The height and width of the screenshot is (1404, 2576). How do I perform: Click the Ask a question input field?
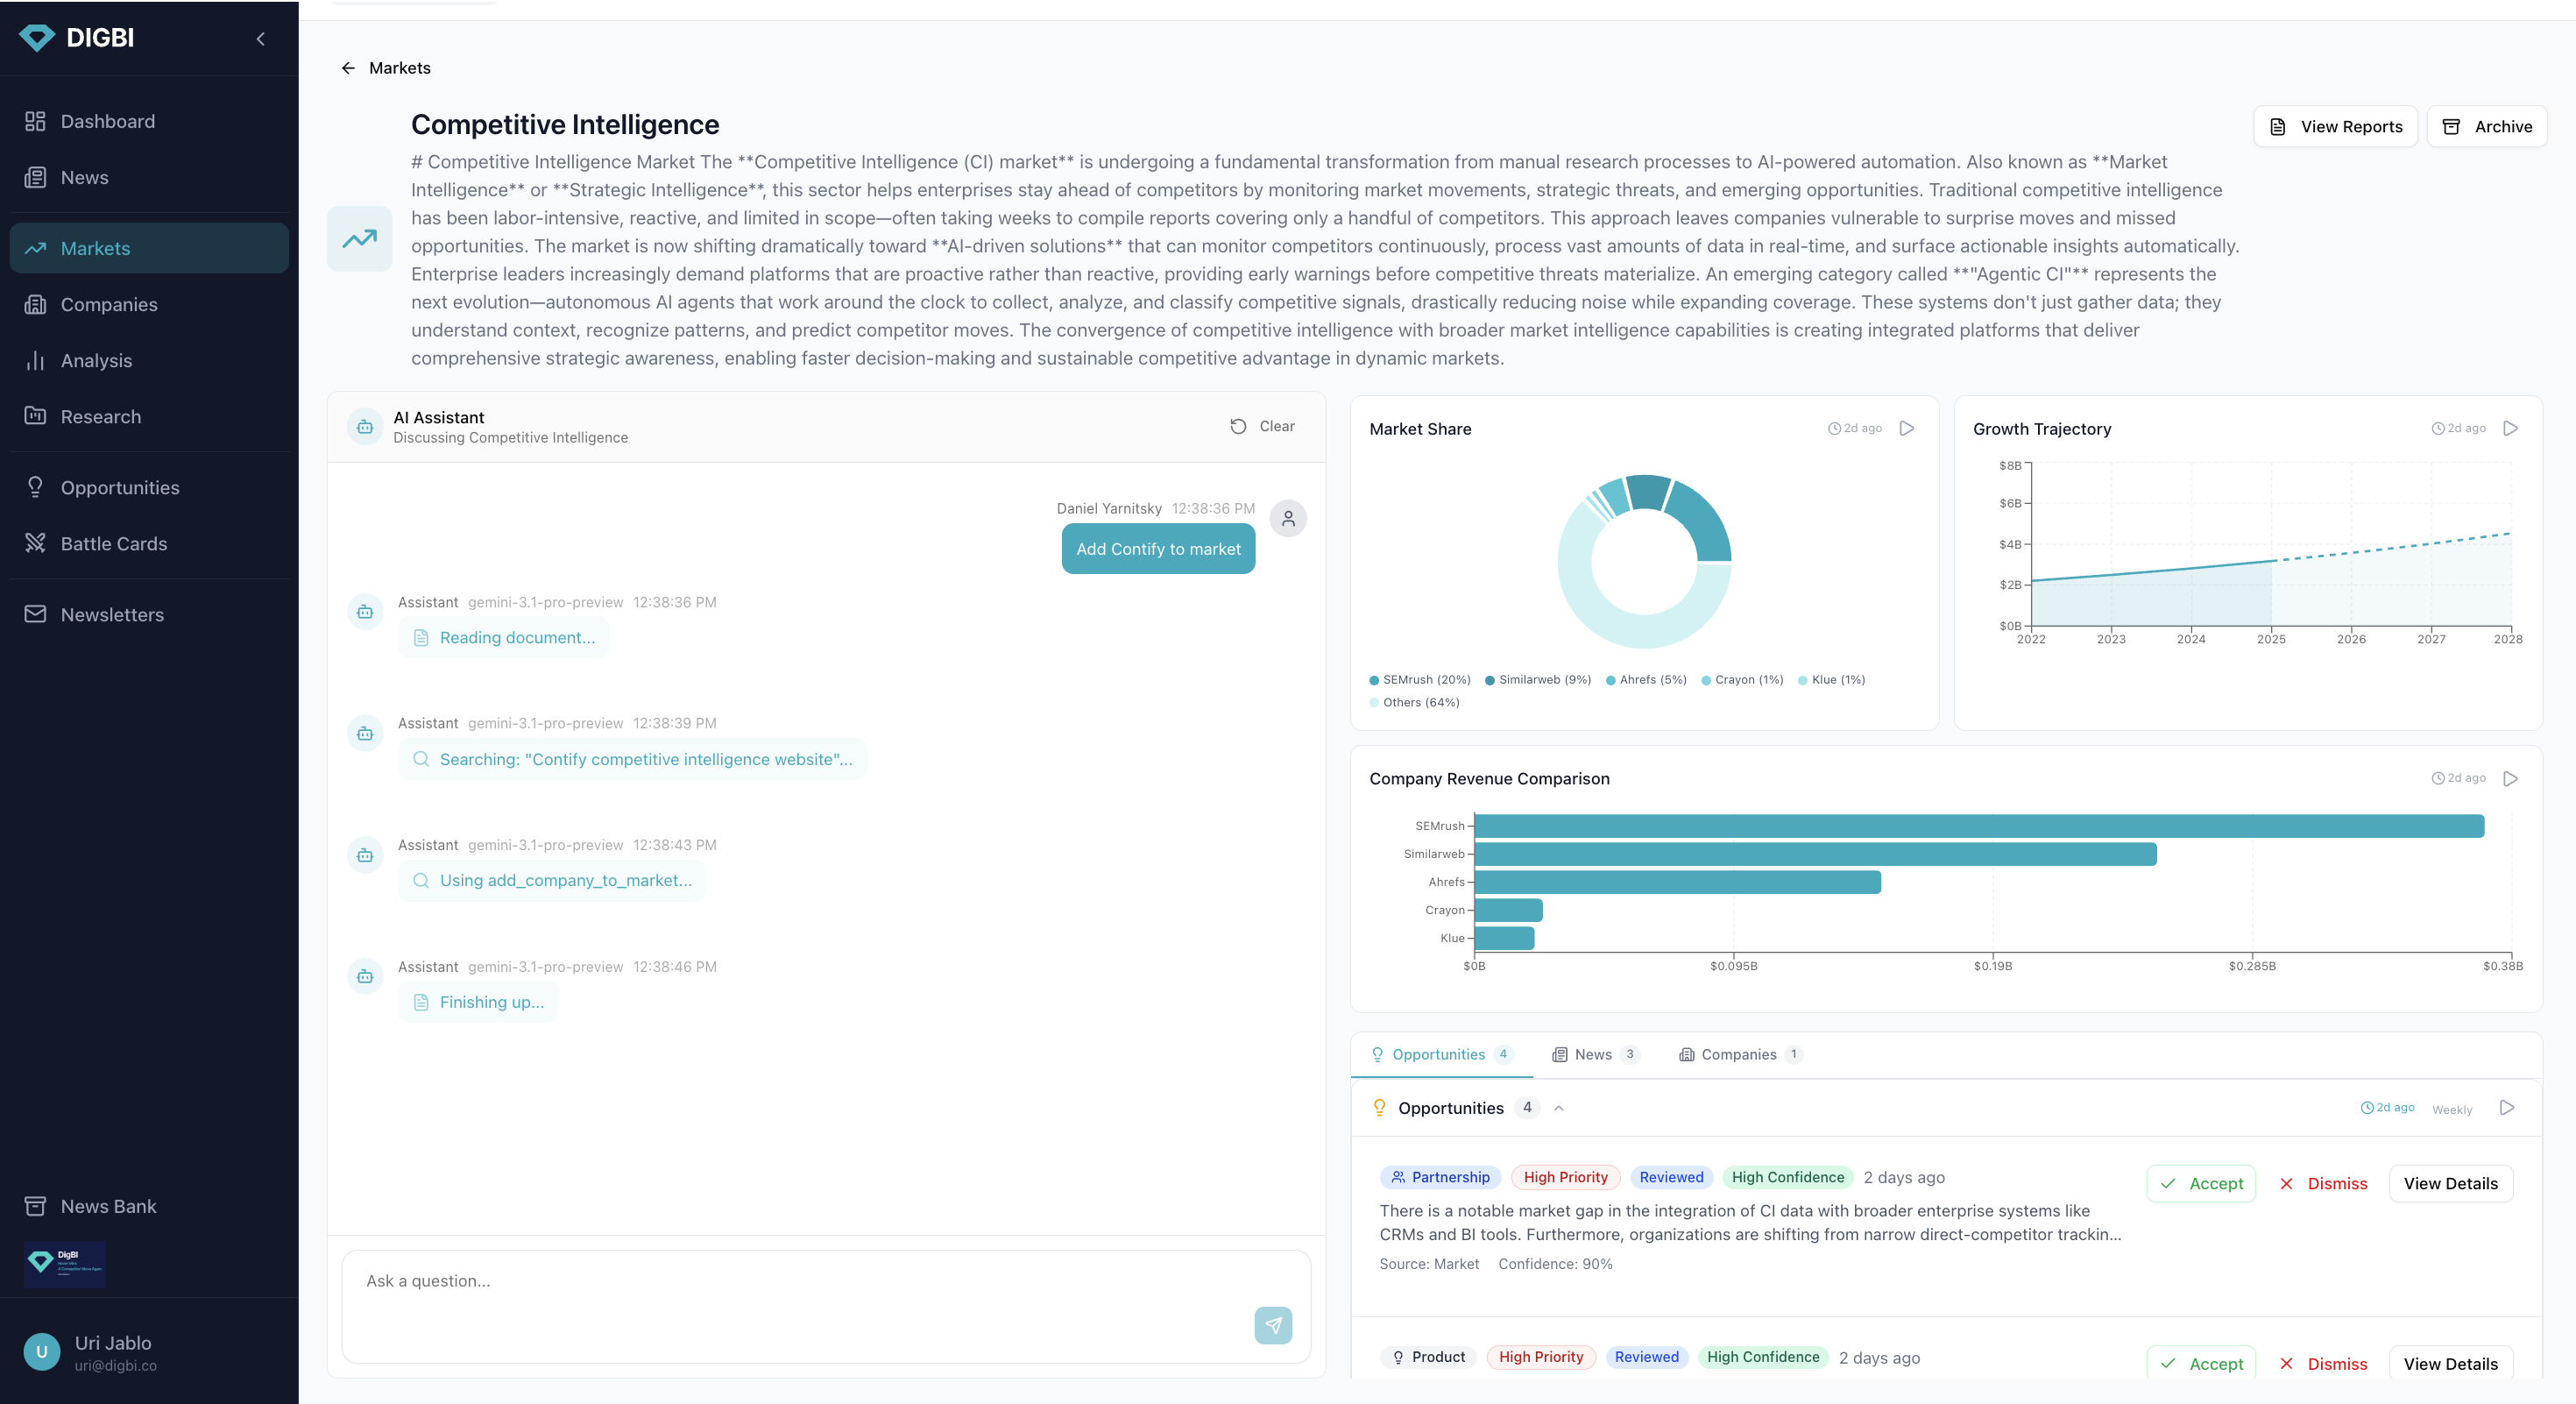[790, 1281]
